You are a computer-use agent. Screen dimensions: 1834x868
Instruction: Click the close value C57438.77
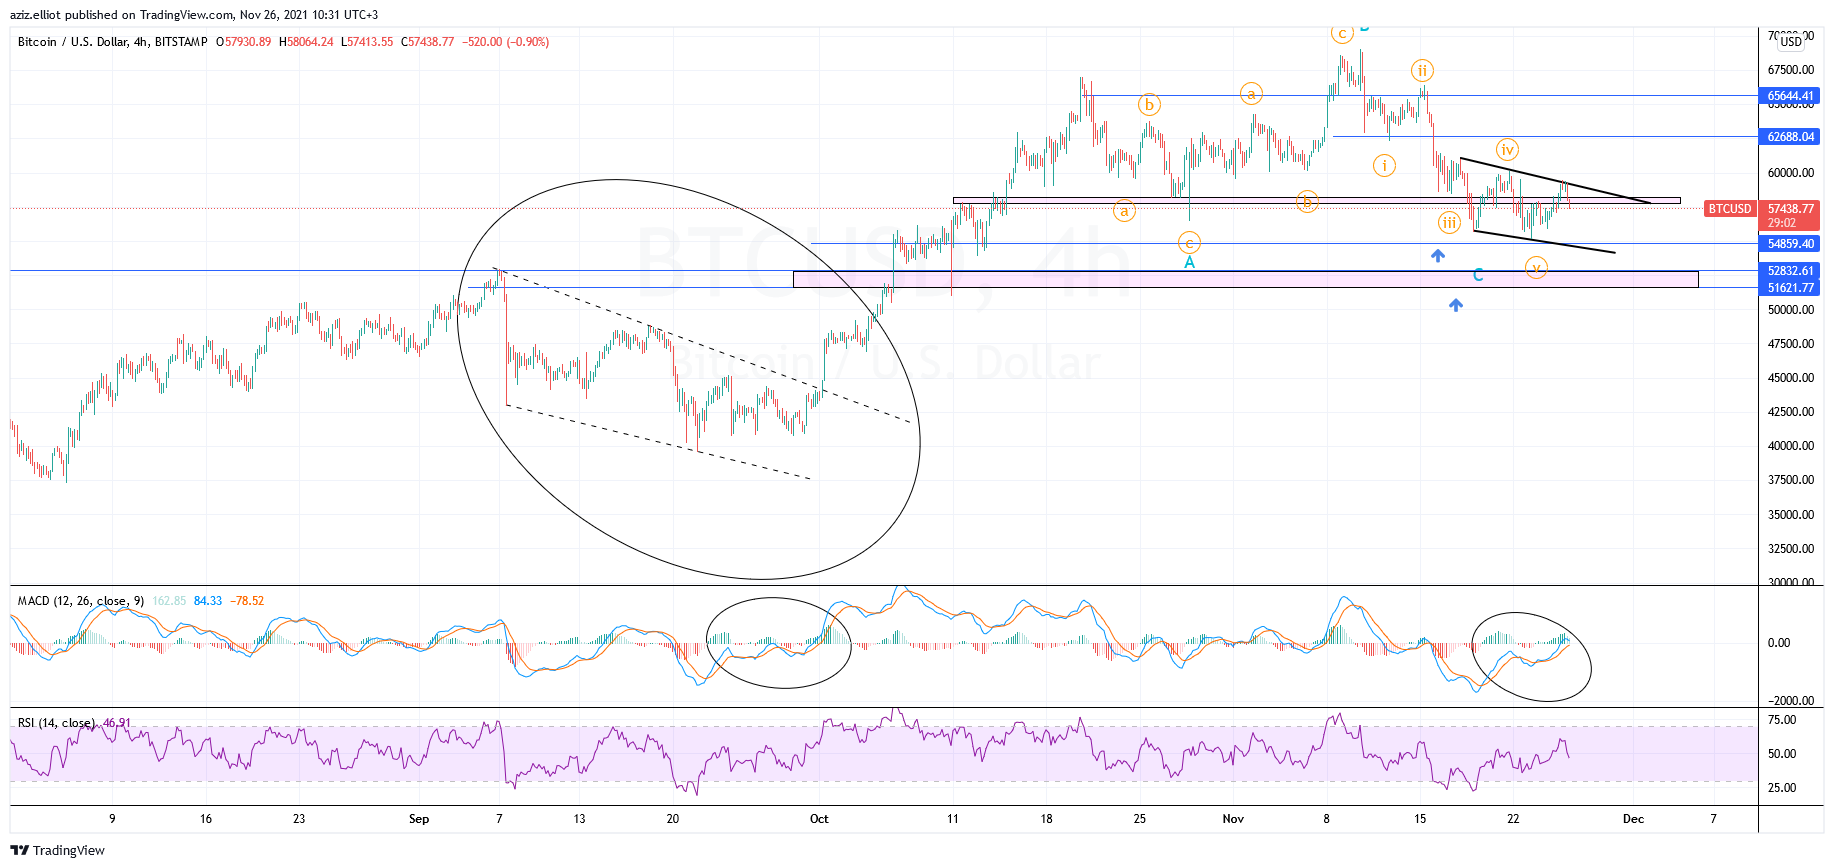pyautogui.click(x=427, y=42)
